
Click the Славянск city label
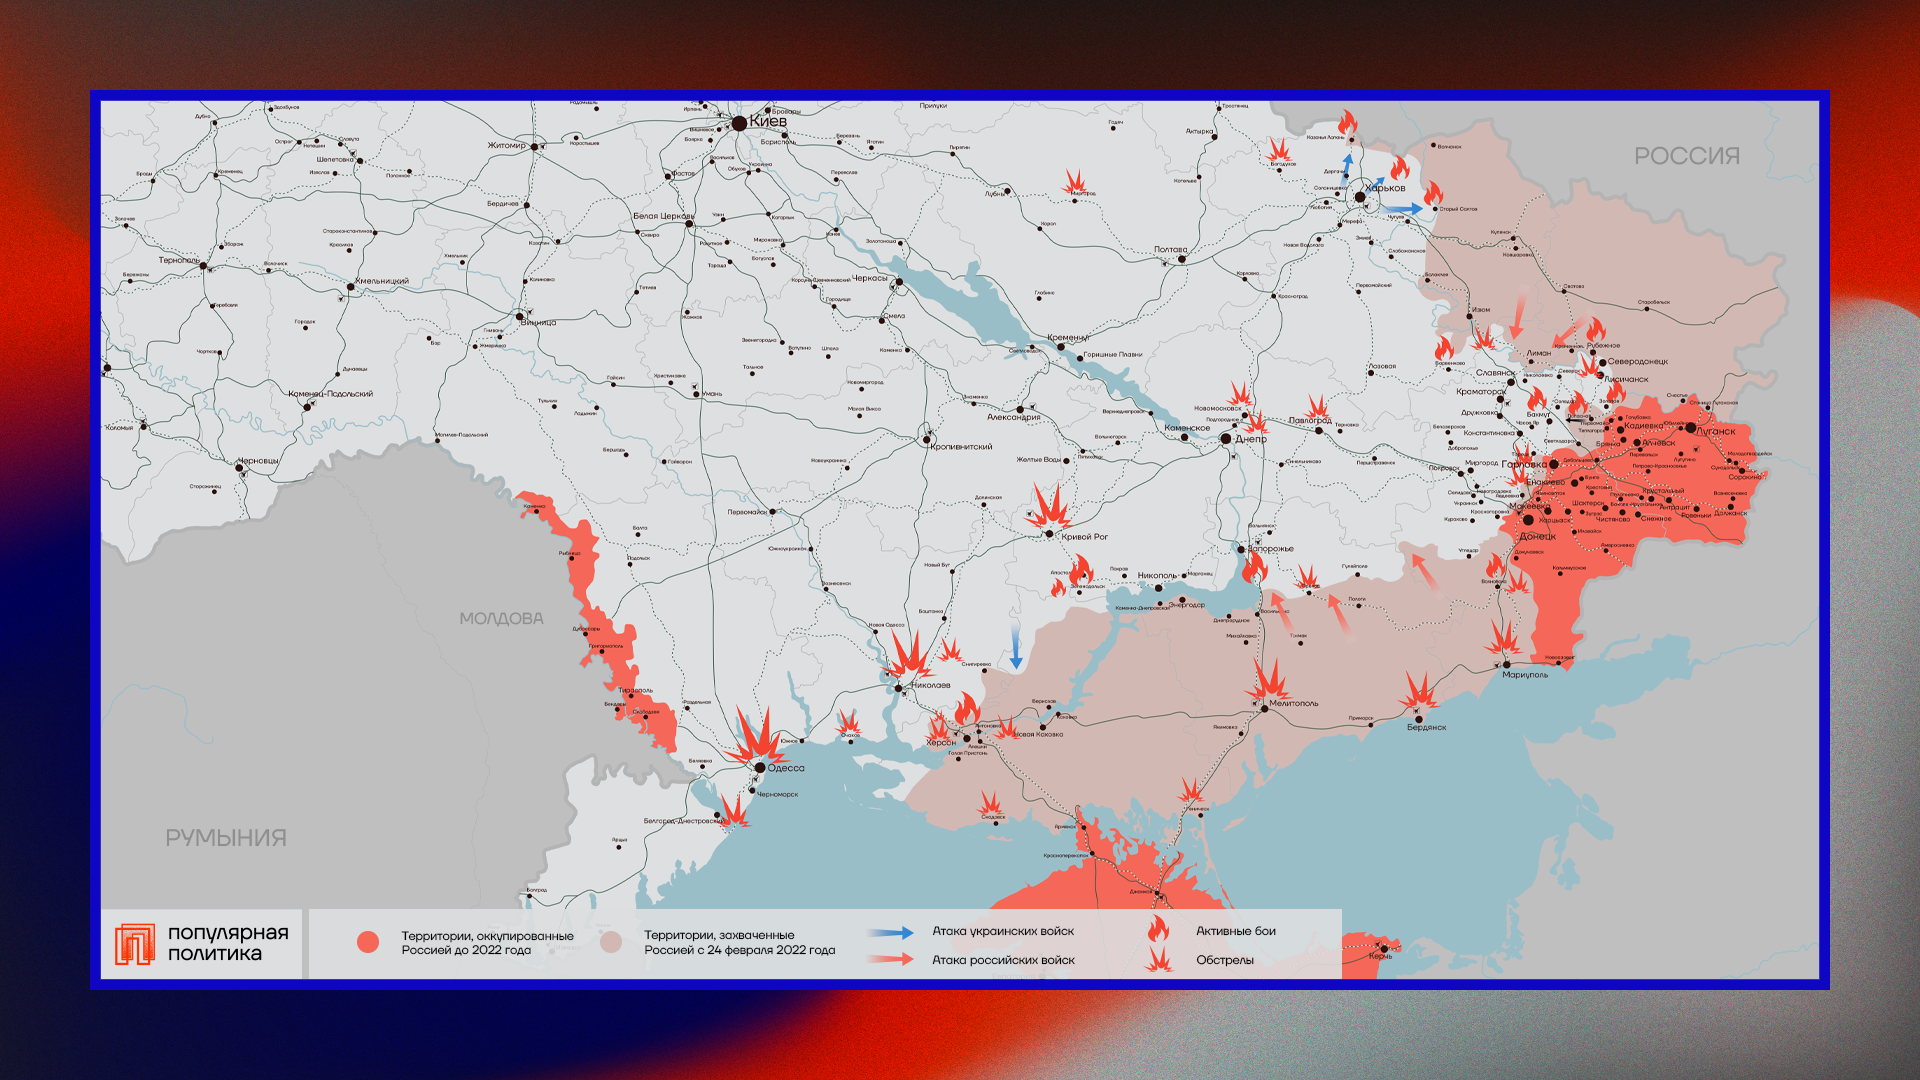point(1496,373)
